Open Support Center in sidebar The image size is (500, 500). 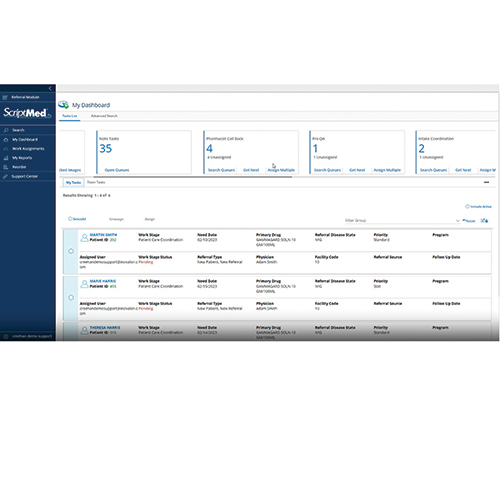click(x=24, y=176)
